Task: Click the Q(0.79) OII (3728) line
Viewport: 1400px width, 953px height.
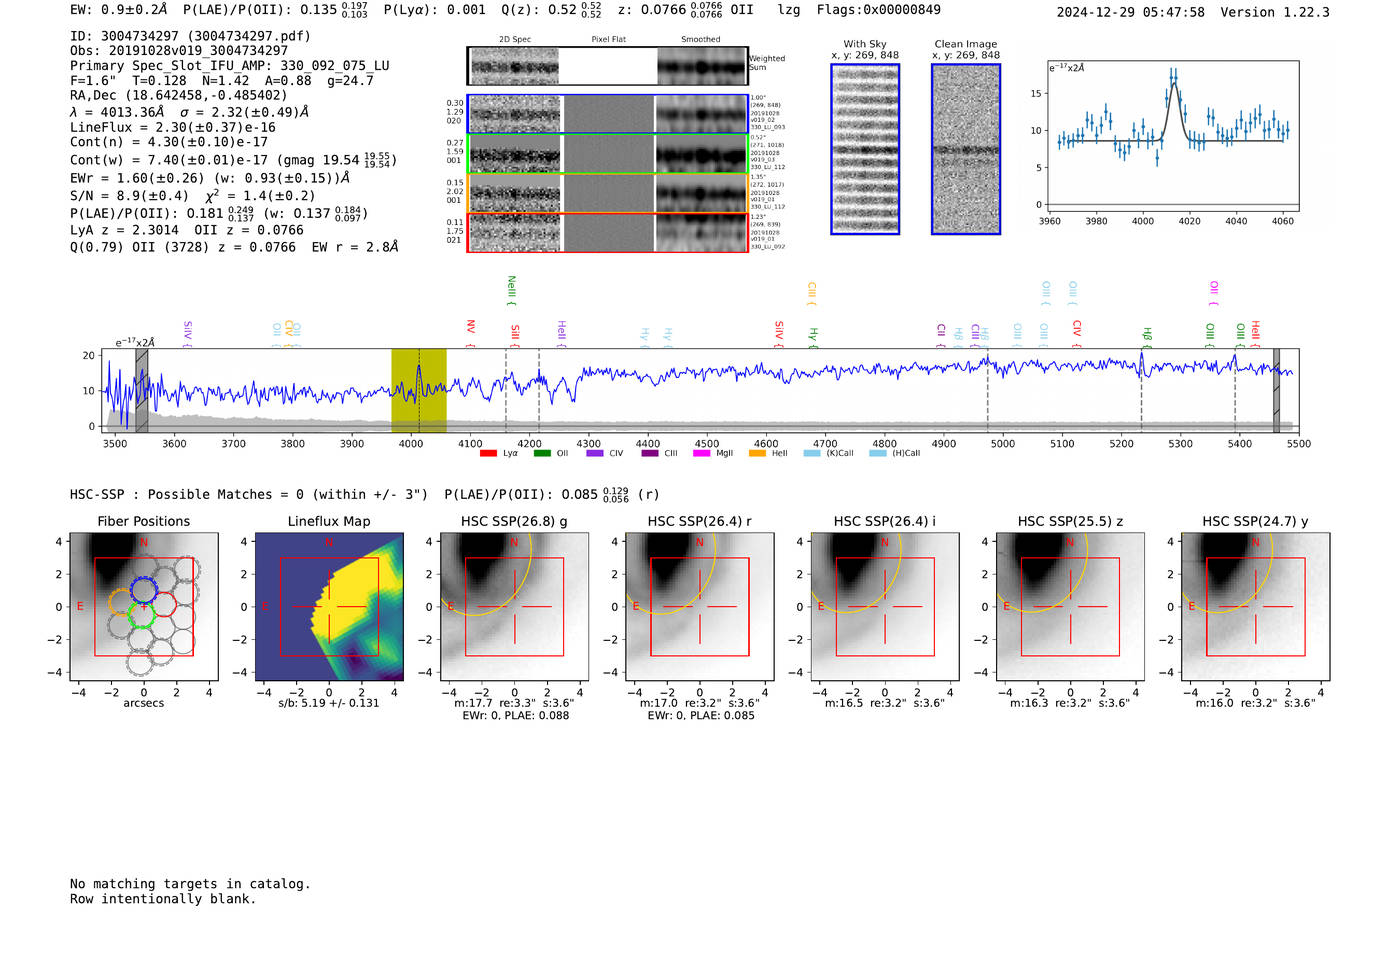Action: point(234,247)
